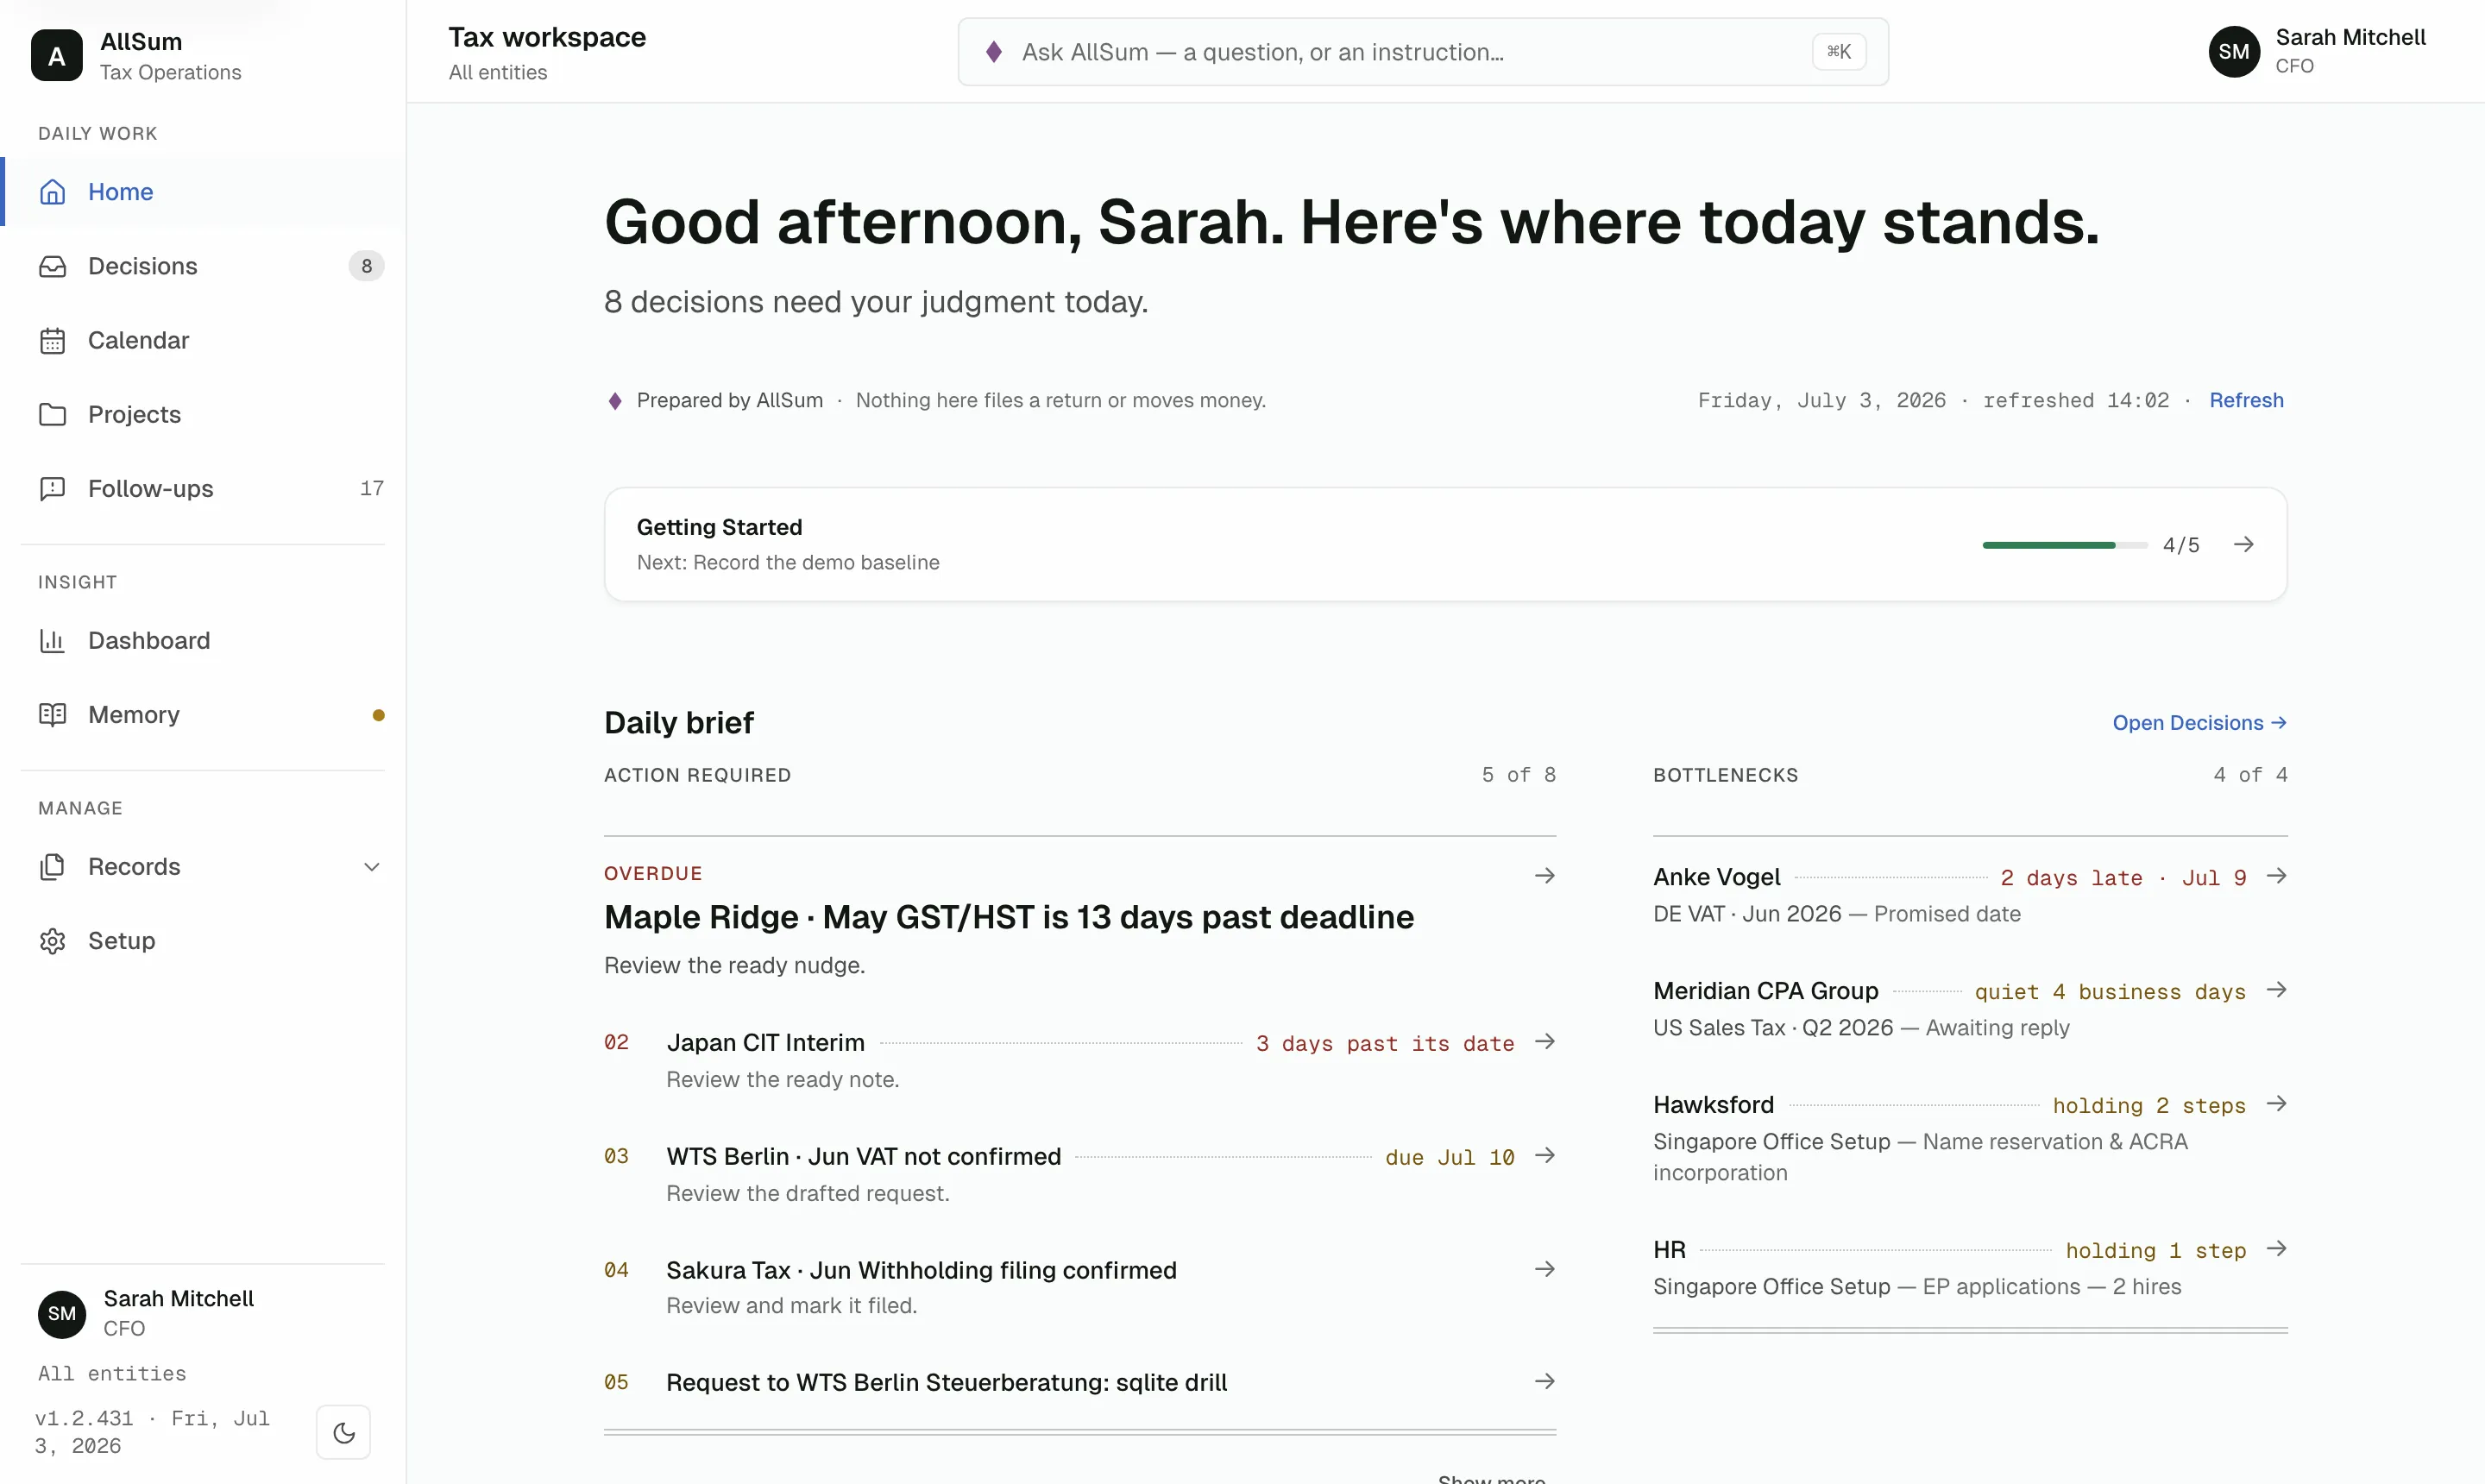Click the Setup gear icon
The width and height of the screenshot is (2485, 1484).
(x=52, y=940)
